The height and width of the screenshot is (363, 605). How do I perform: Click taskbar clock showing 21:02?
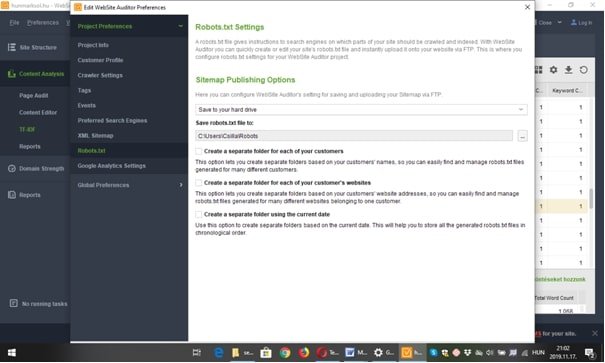point(563,352)
